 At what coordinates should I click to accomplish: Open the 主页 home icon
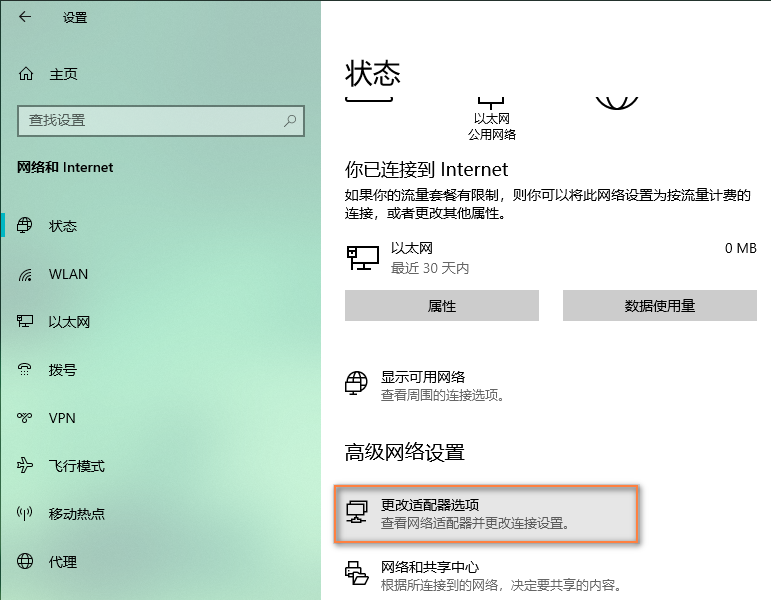point(26,74)
